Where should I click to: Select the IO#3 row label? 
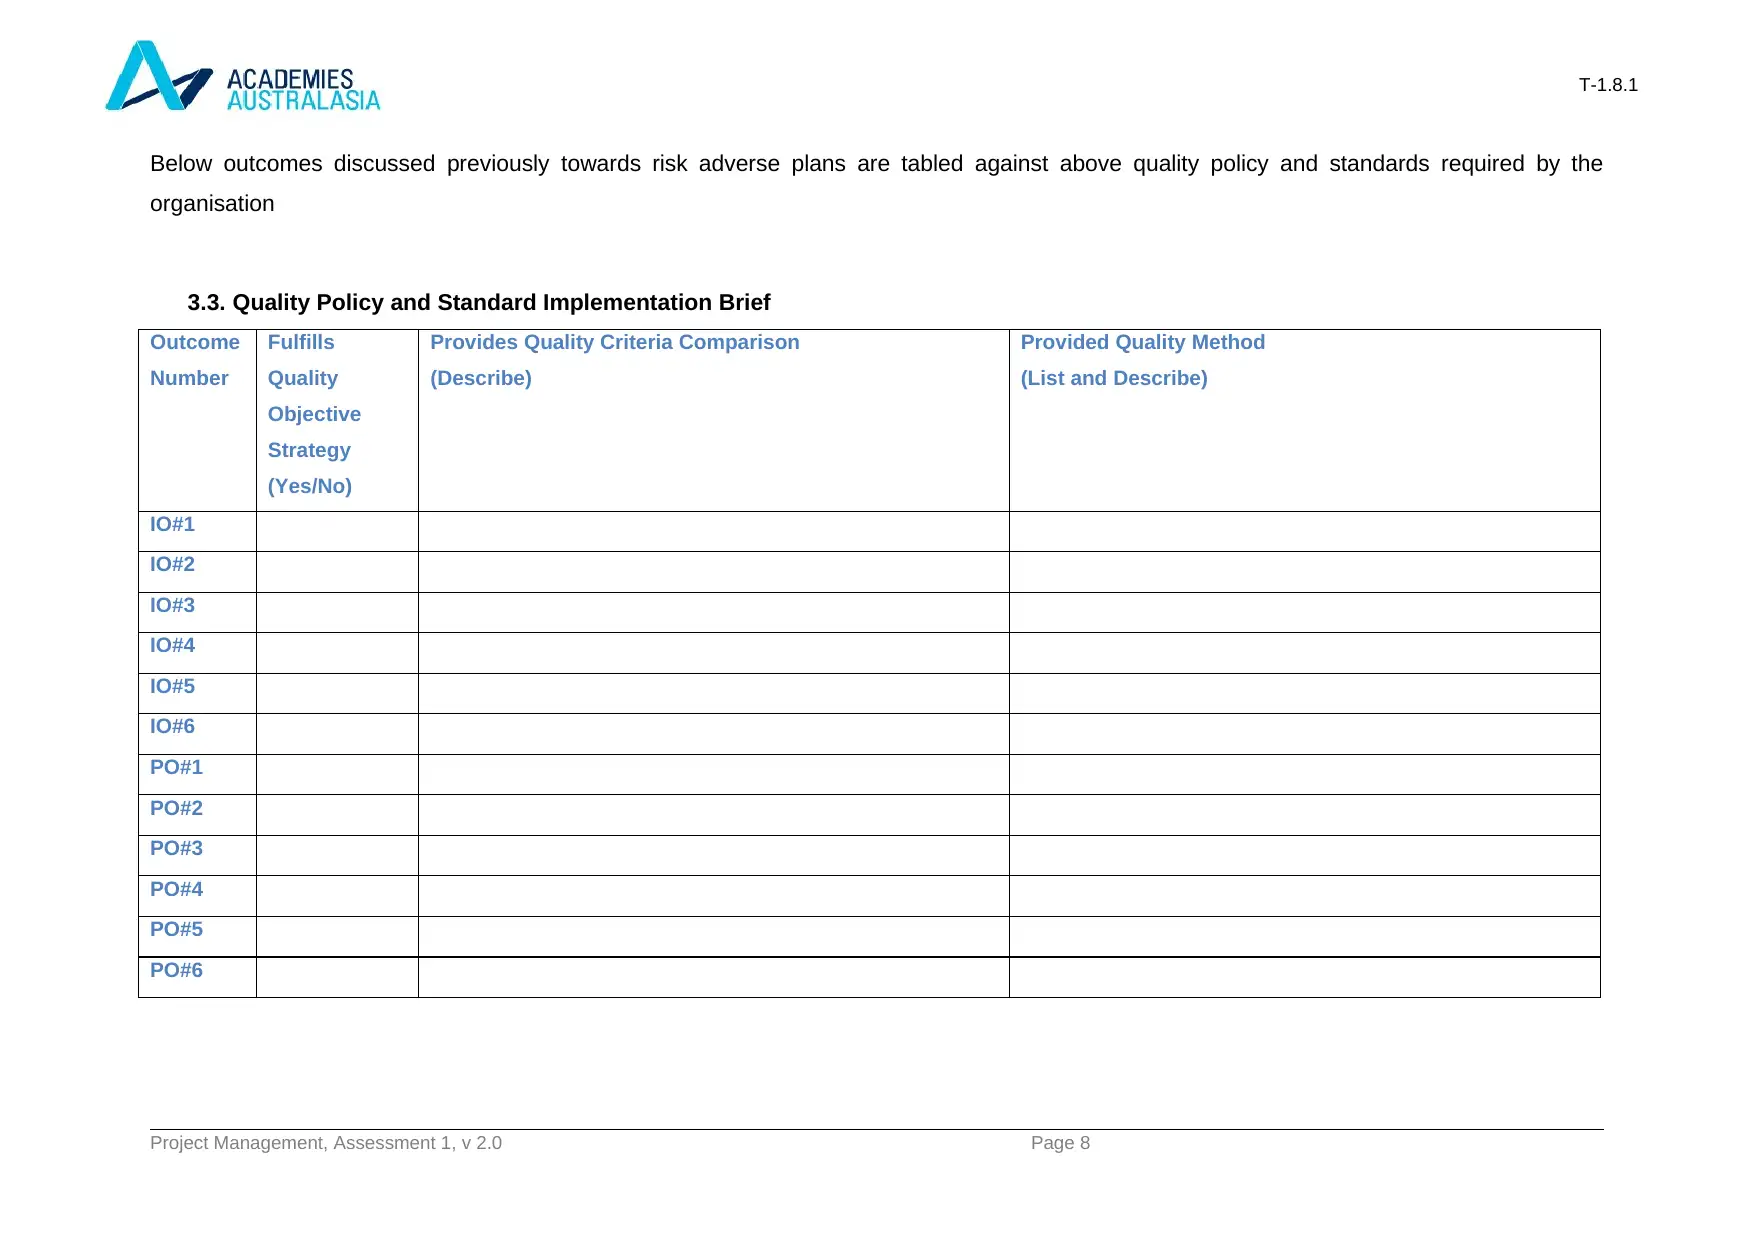coord(172,605)
